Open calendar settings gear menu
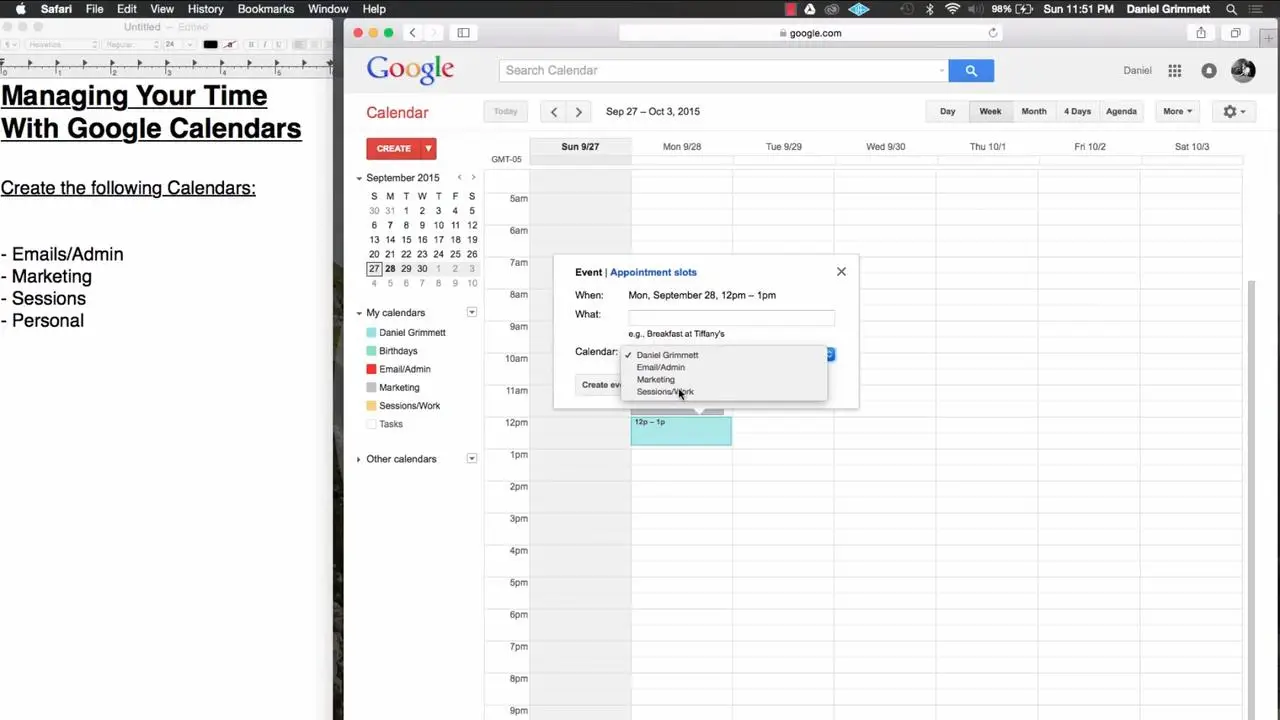Image resolution: width=1280 pixels, height=720 pixels. (1235, 111)
